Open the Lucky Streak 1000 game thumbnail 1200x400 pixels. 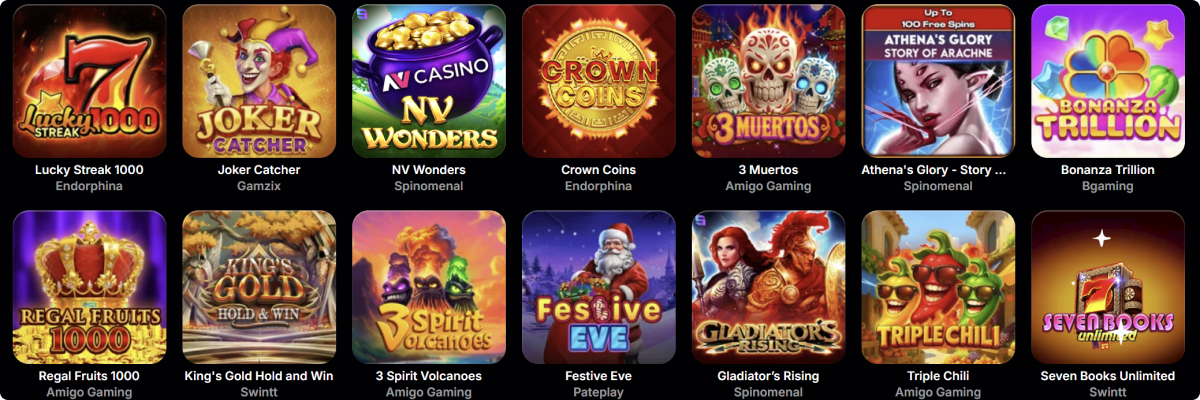(89, 81)
